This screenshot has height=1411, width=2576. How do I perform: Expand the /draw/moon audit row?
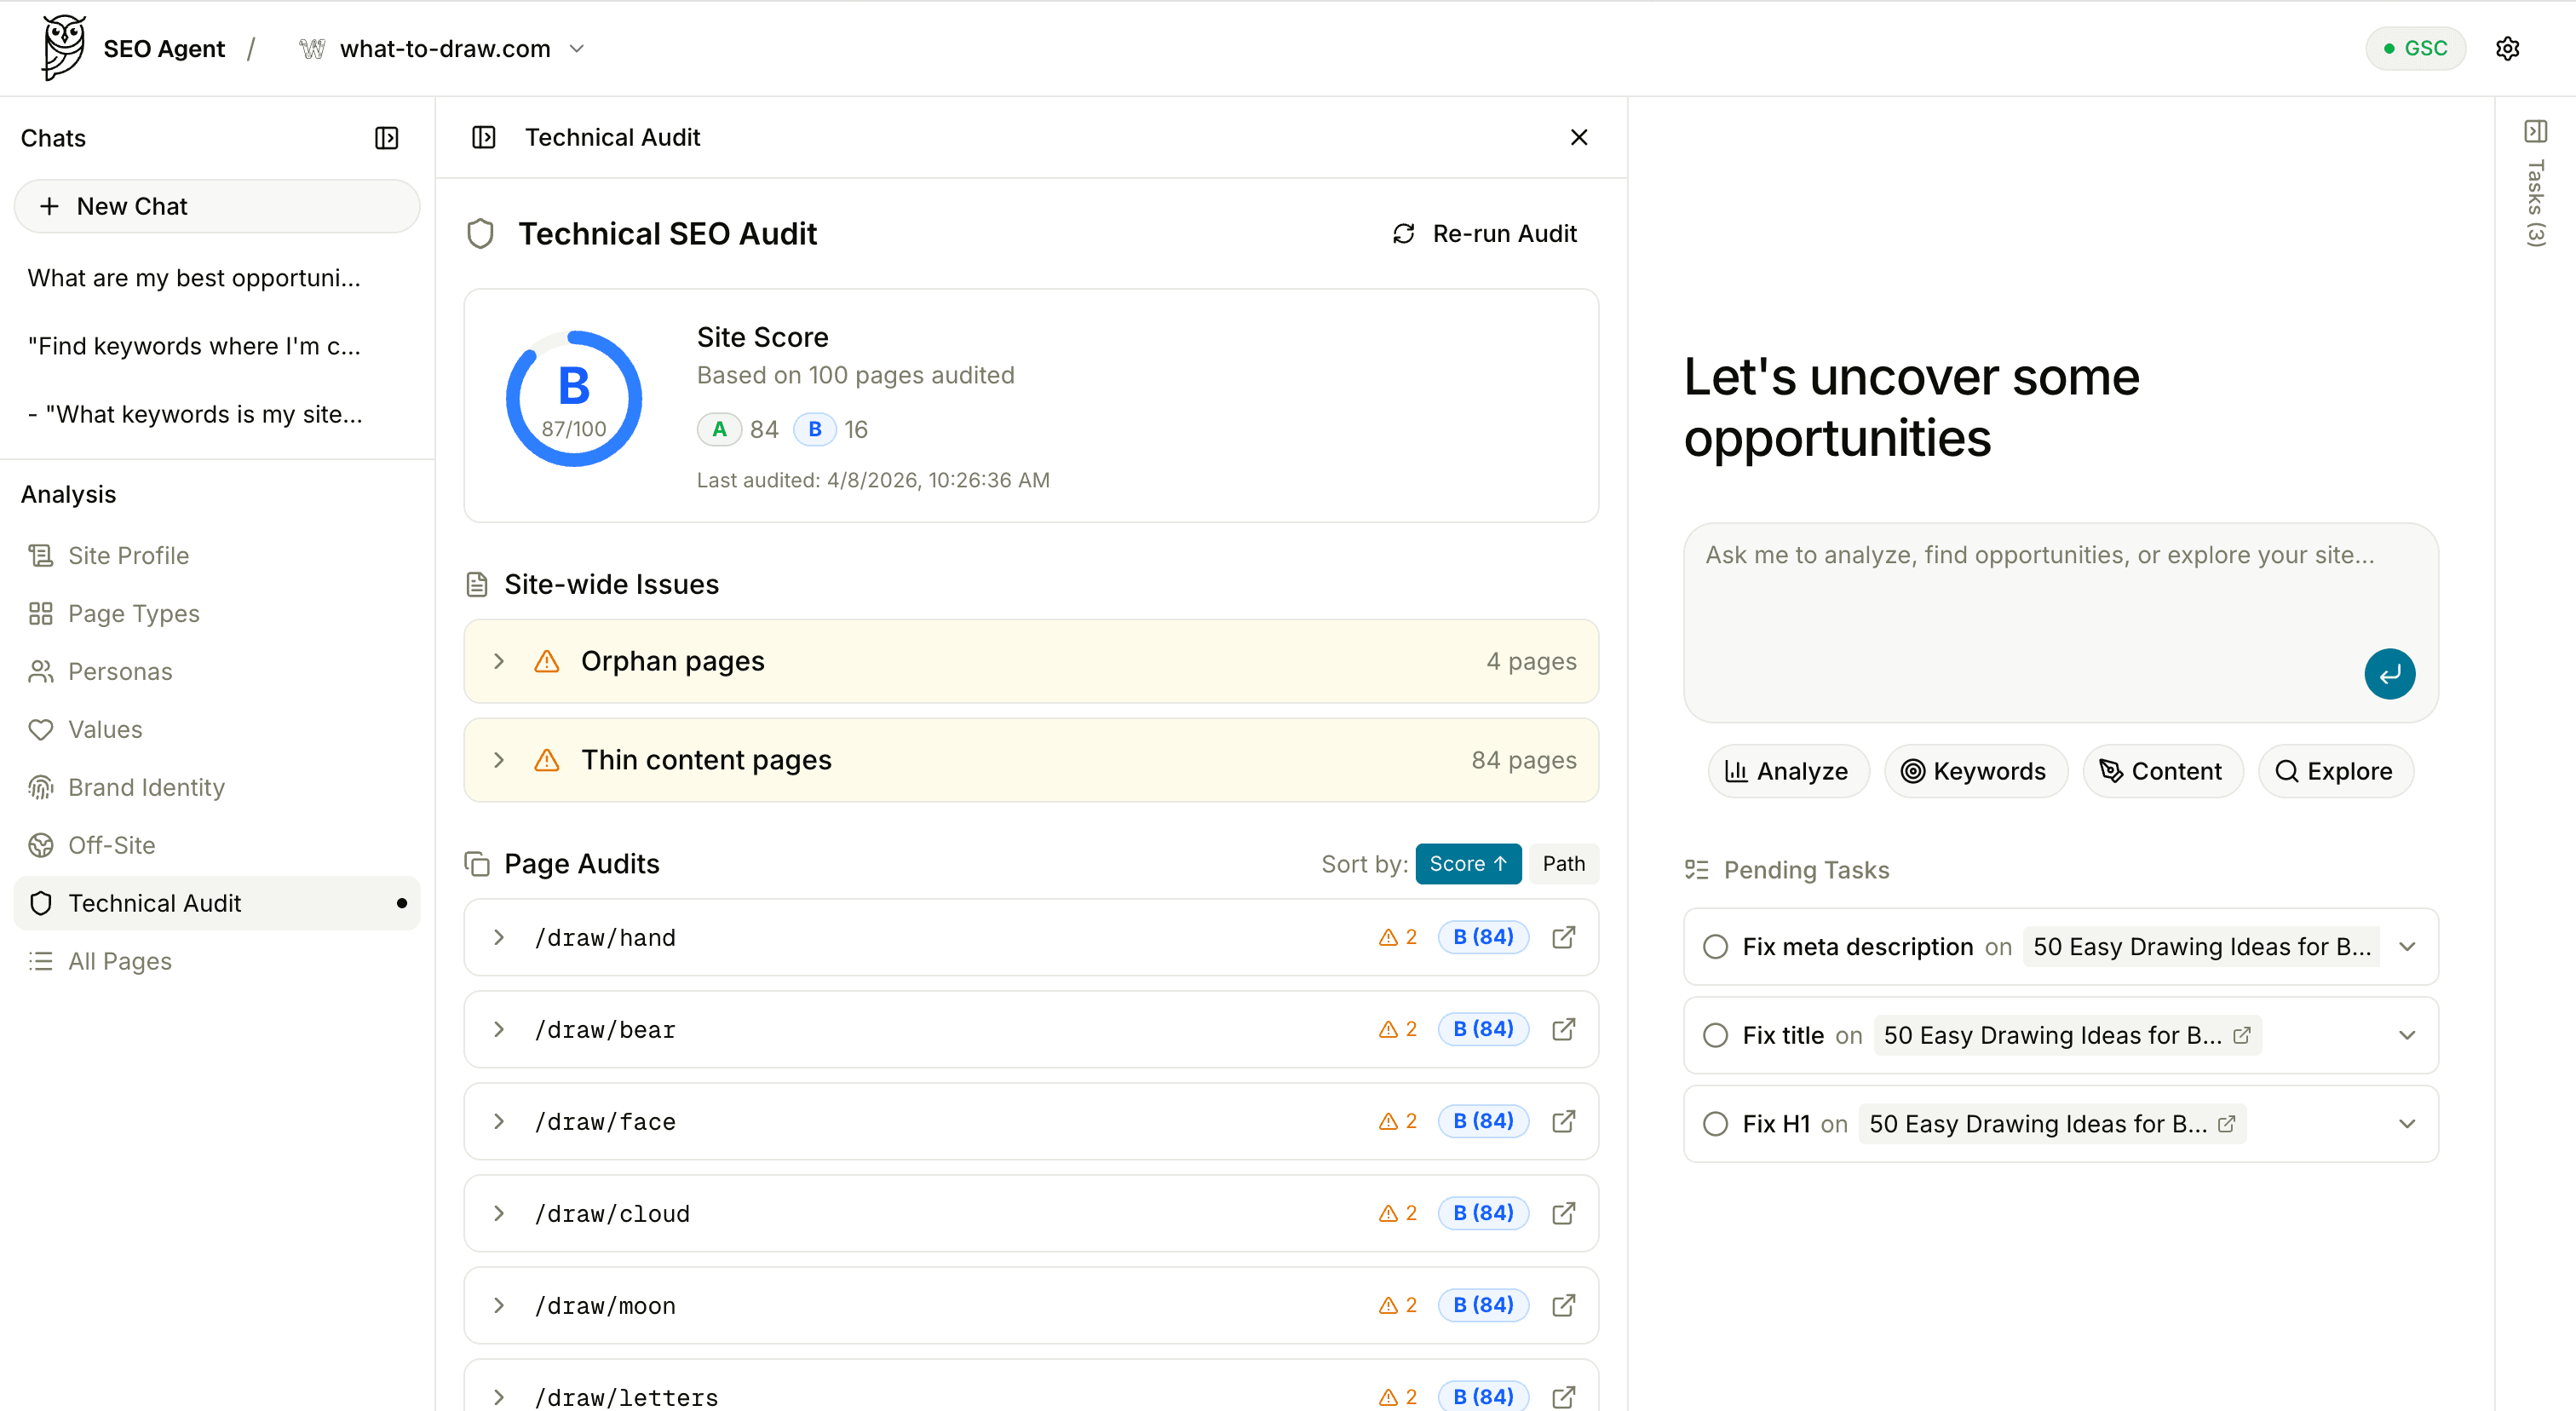click(499, 1305)
